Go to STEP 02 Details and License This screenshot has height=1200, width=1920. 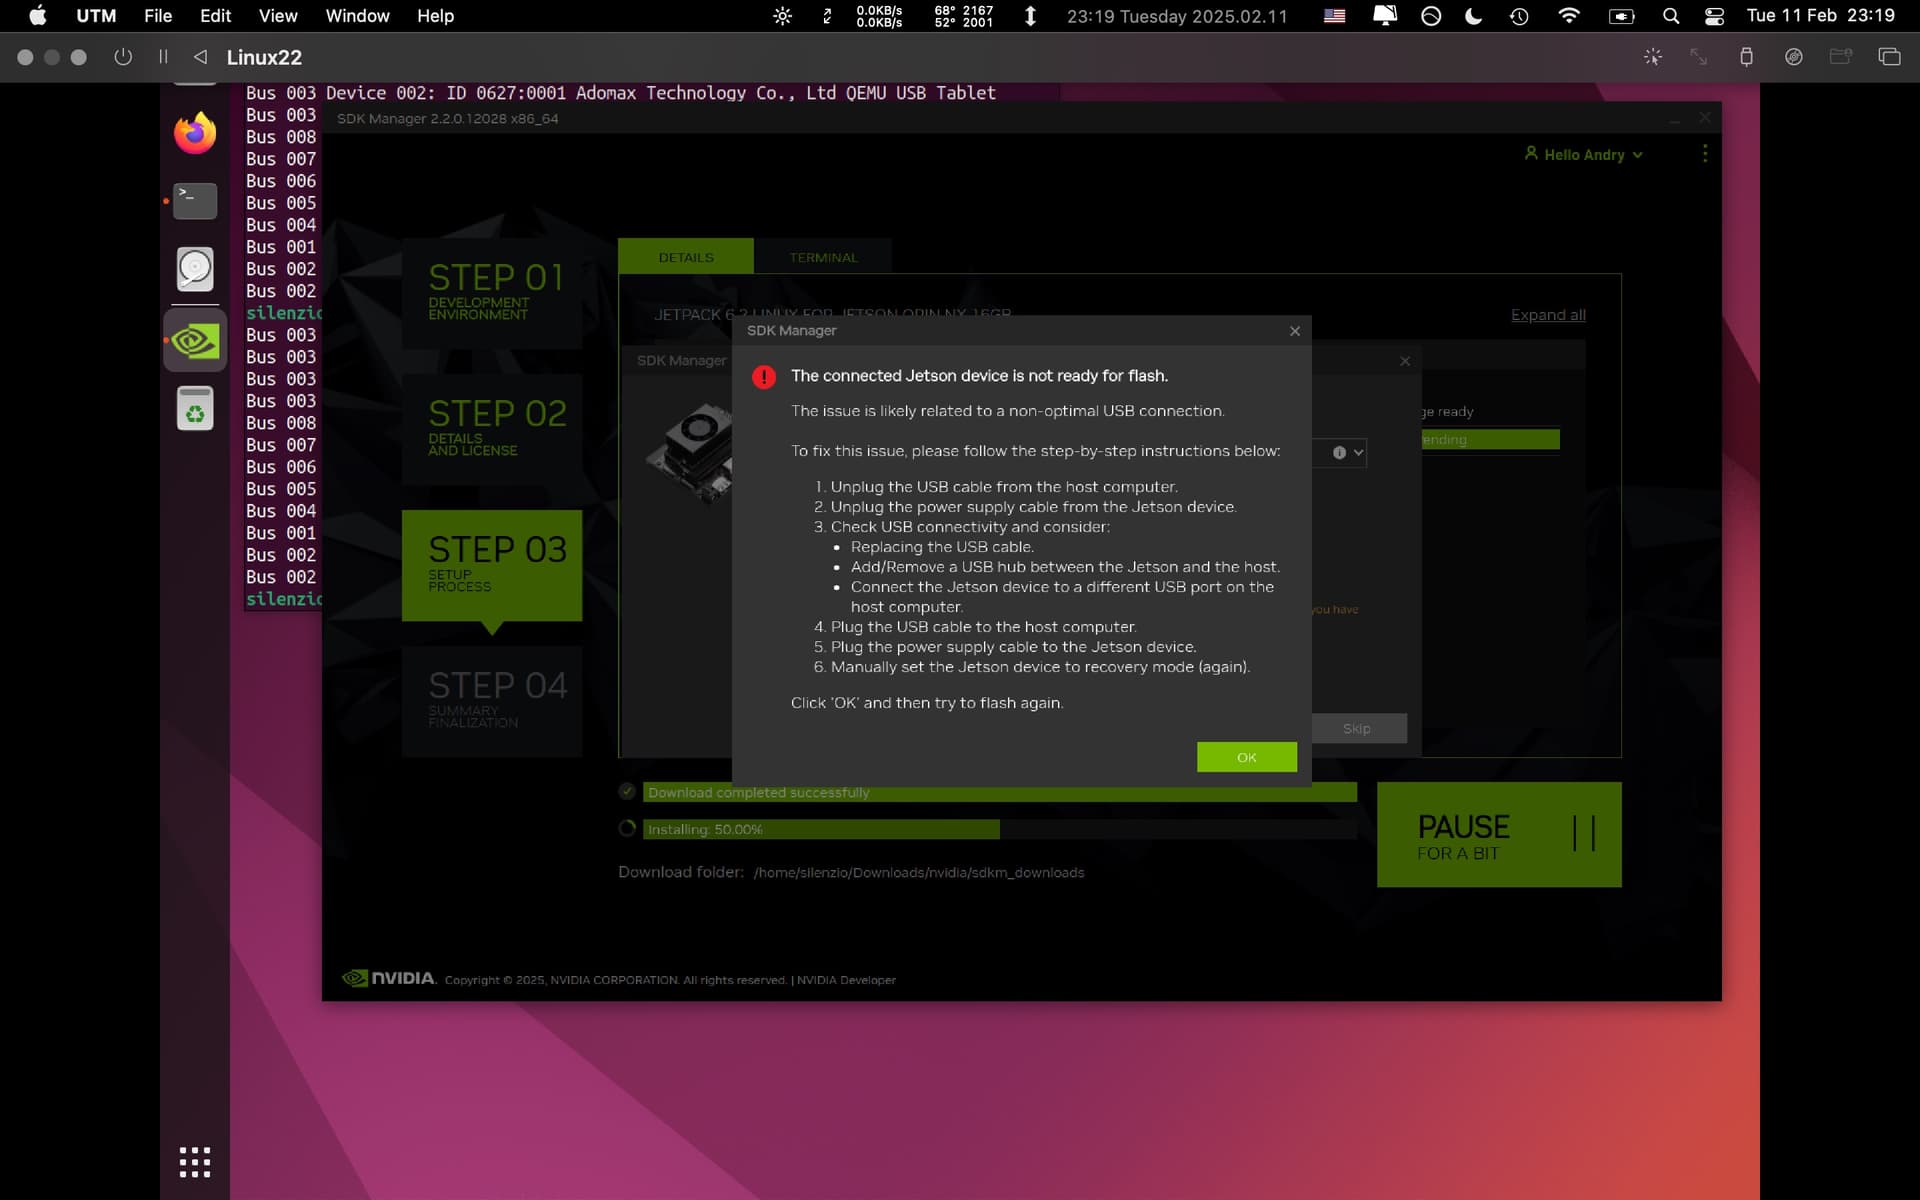[x=492, y=429]
